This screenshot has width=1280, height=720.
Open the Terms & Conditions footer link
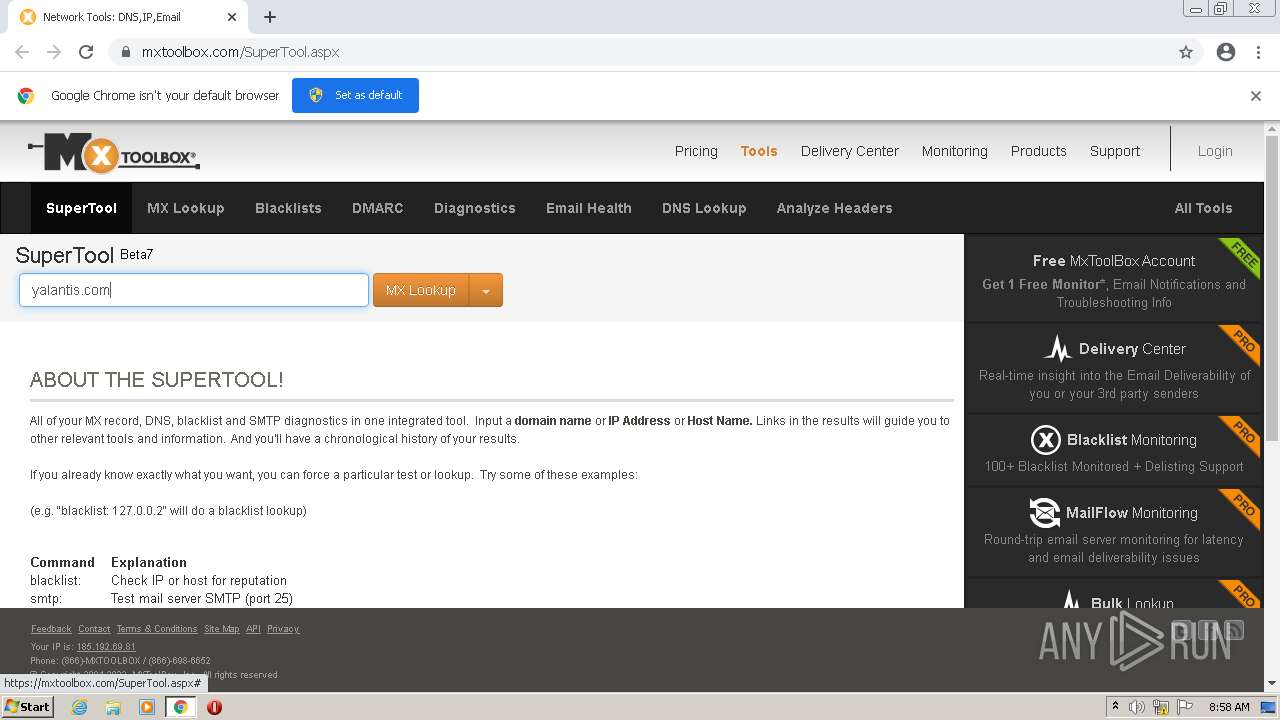click(157, 629)
